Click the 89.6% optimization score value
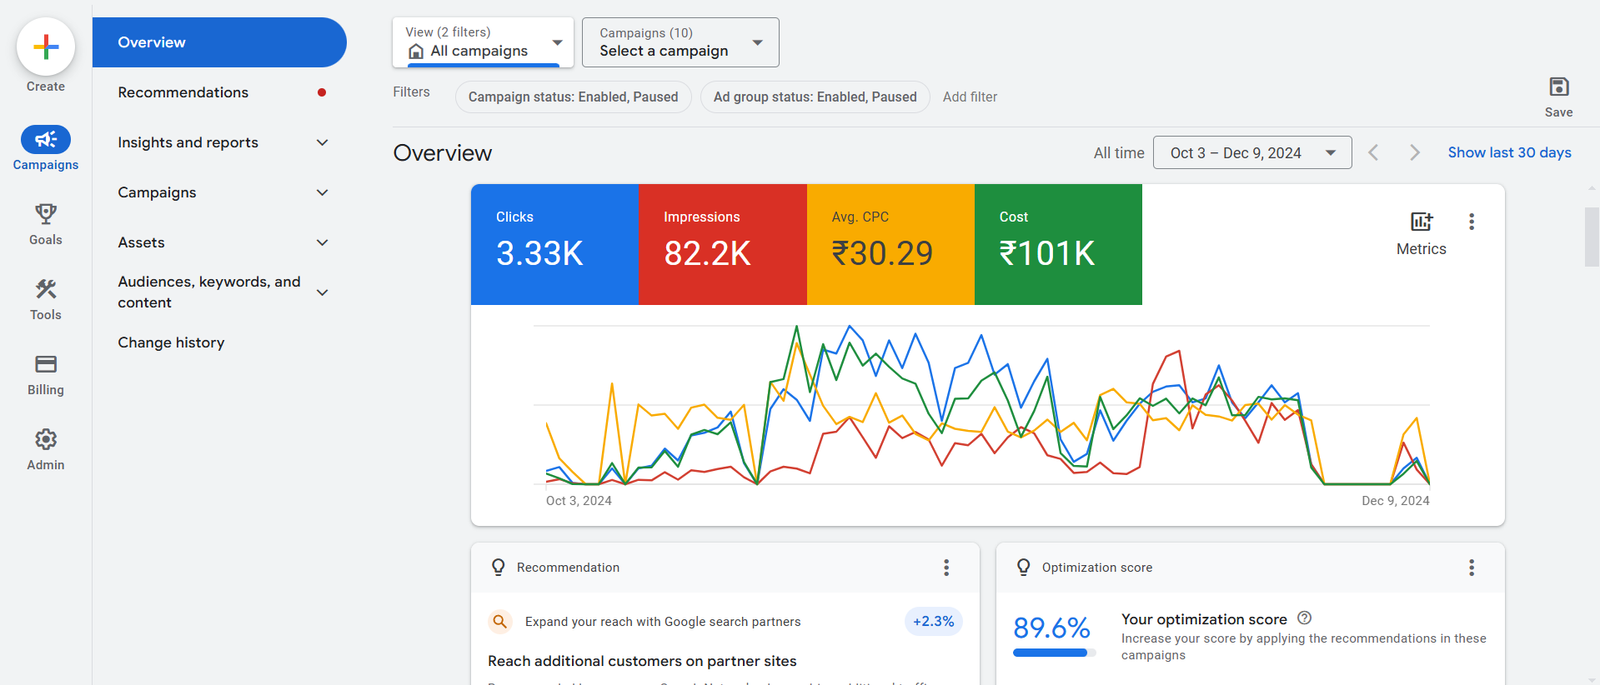1600x685 pixels. pyautogui.click(x=1051, y=627)
